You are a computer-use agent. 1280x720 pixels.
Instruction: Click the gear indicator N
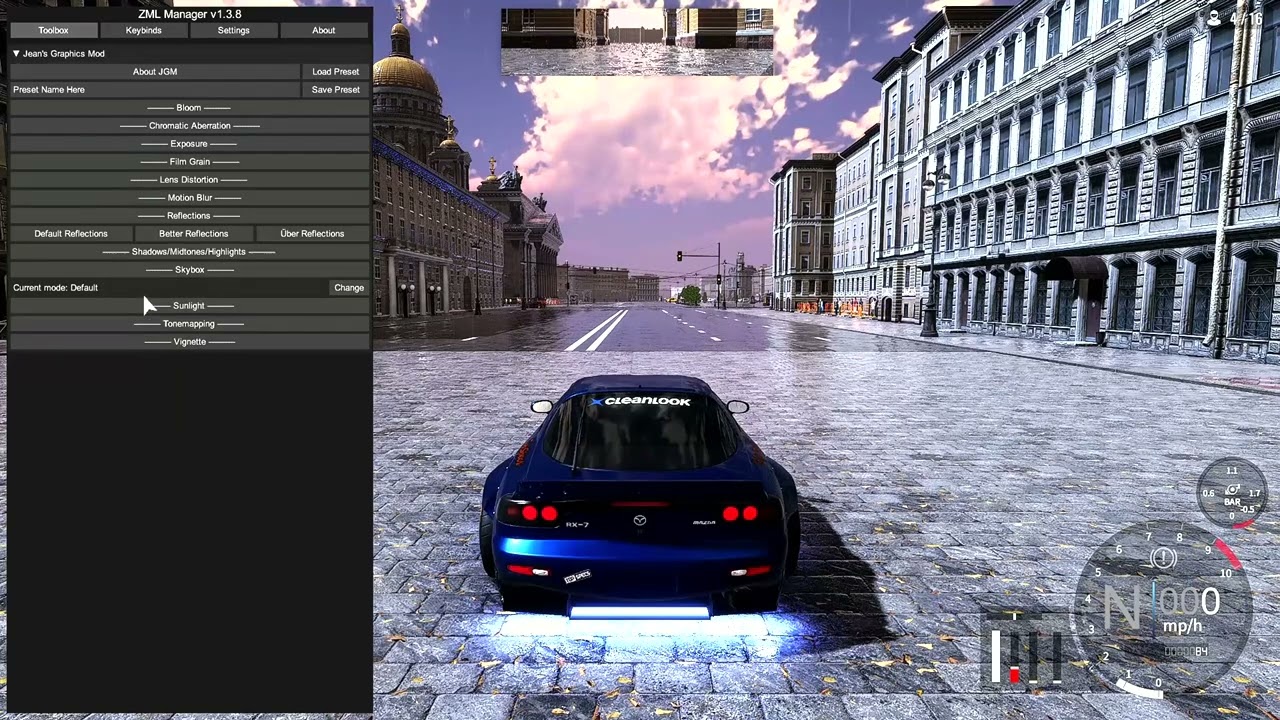coord(1121,607)
